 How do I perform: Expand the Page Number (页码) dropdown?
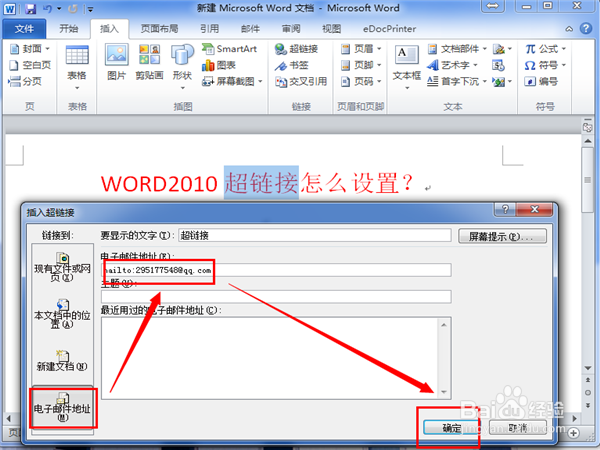pos(379,81)
